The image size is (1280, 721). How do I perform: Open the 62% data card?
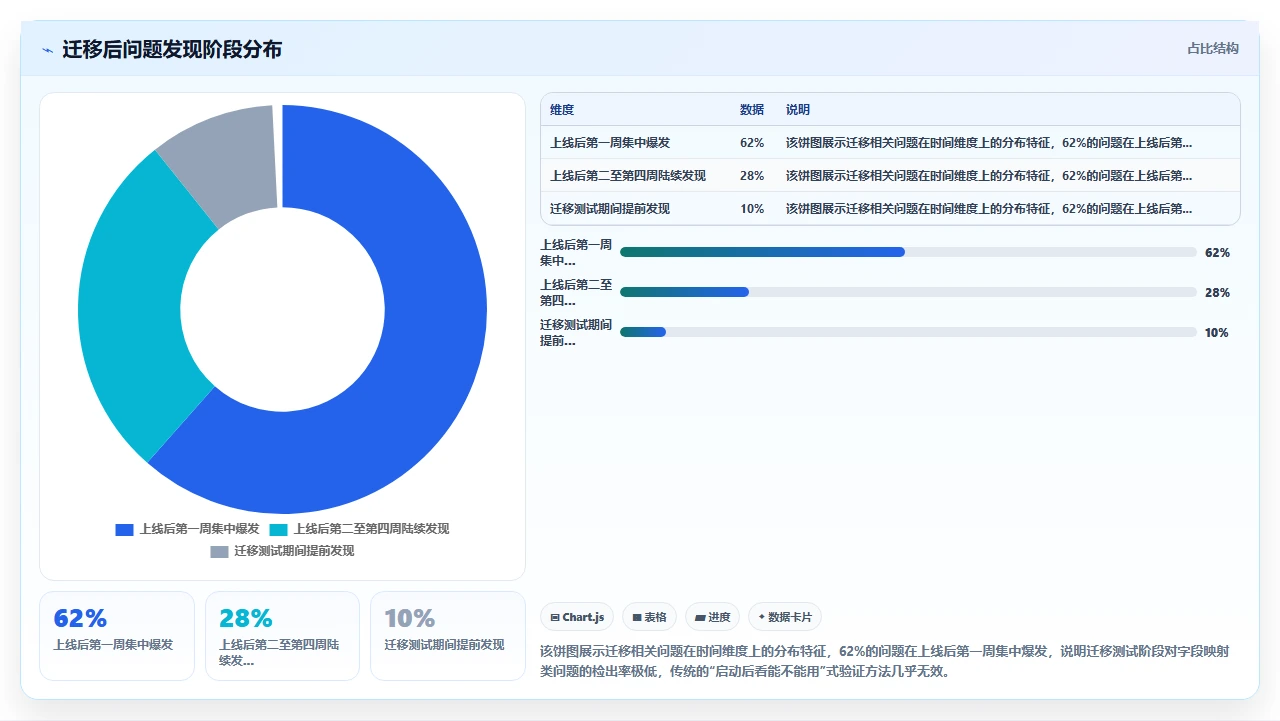(x=117, y=636)
